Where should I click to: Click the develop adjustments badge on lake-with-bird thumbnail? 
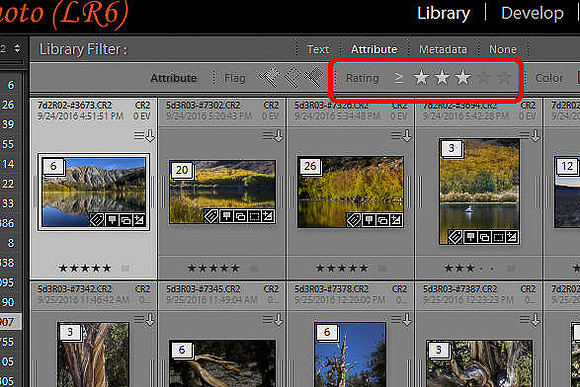click(x=512, y=237)
